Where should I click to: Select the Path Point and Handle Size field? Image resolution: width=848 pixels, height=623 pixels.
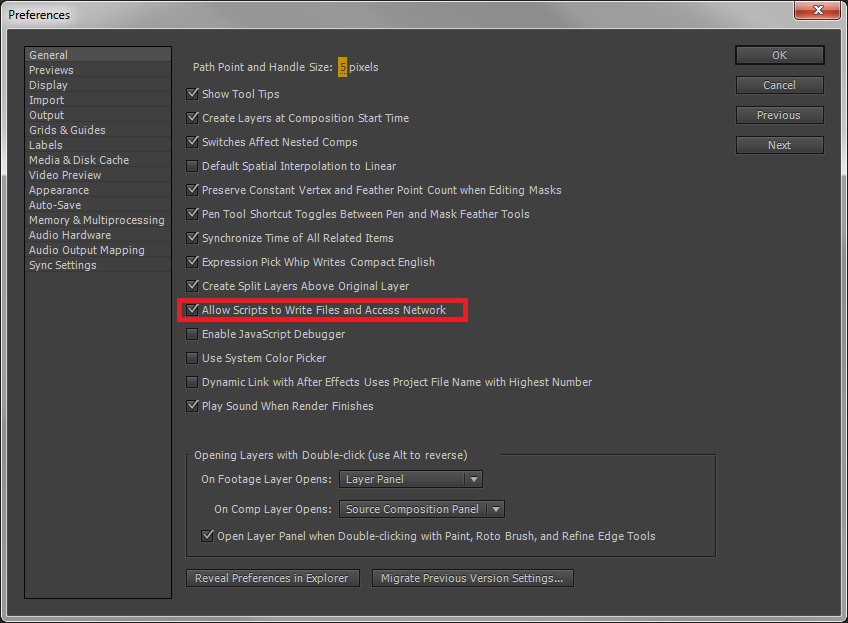tap(343, 67)
